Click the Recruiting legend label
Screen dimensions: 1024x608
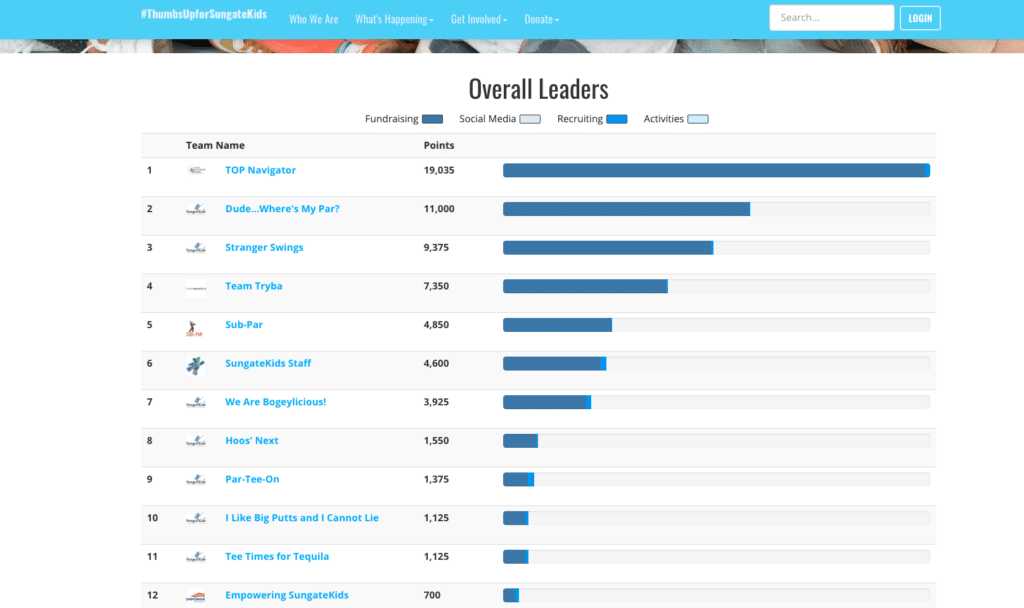(x=580, y=119)
